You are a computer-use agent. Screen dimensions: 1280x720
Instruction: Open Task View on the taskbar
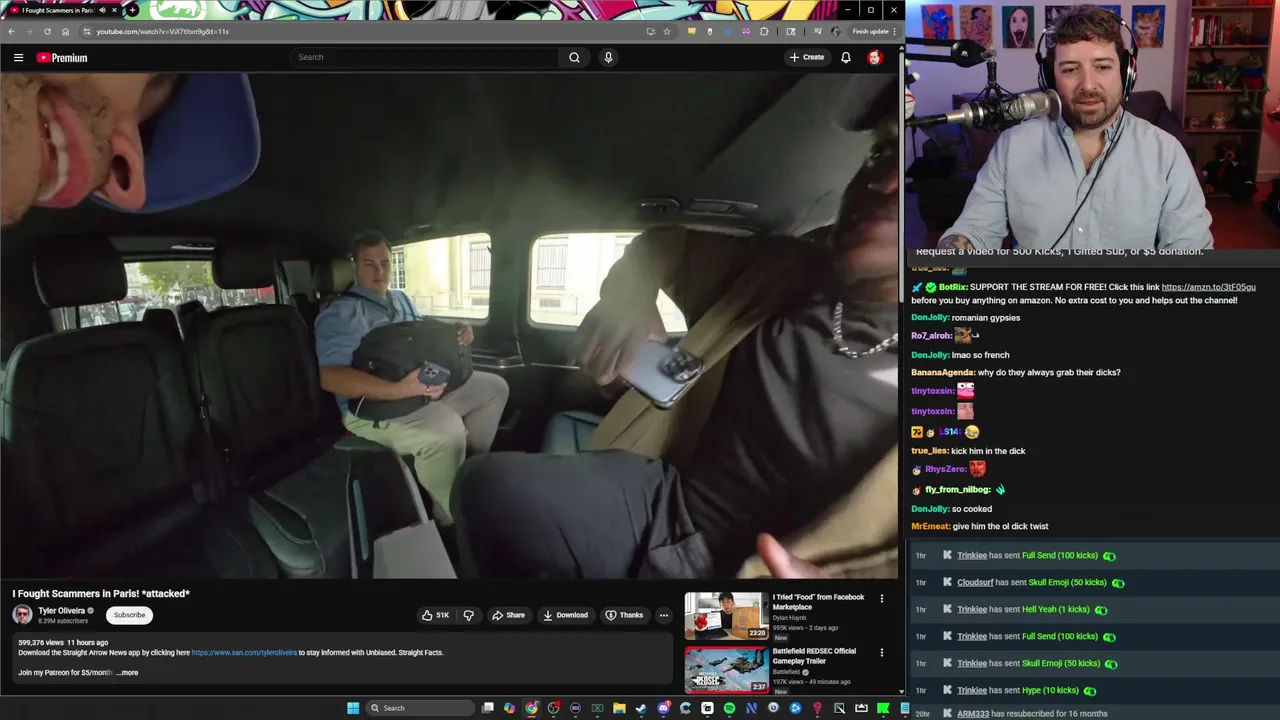[487, 708]
